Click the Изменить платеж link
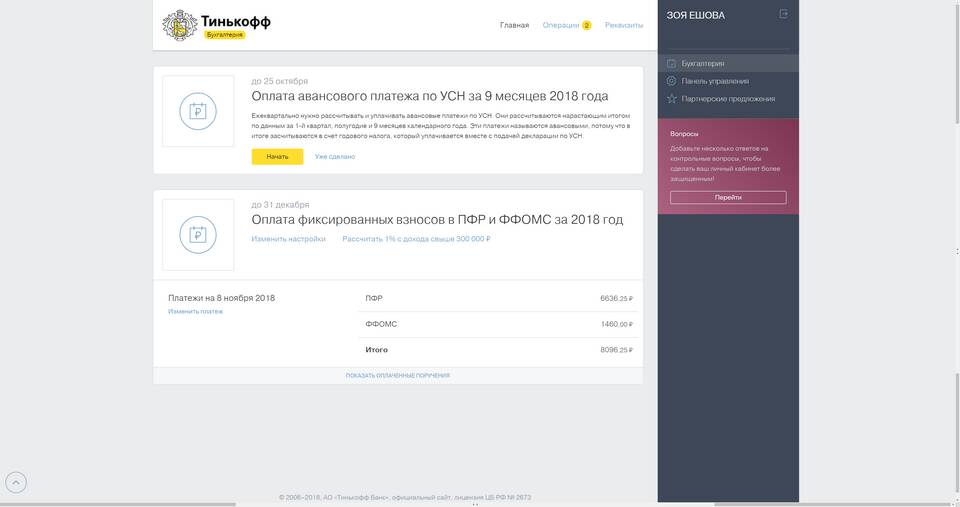The image size is (960, 507). coord(195,311)
